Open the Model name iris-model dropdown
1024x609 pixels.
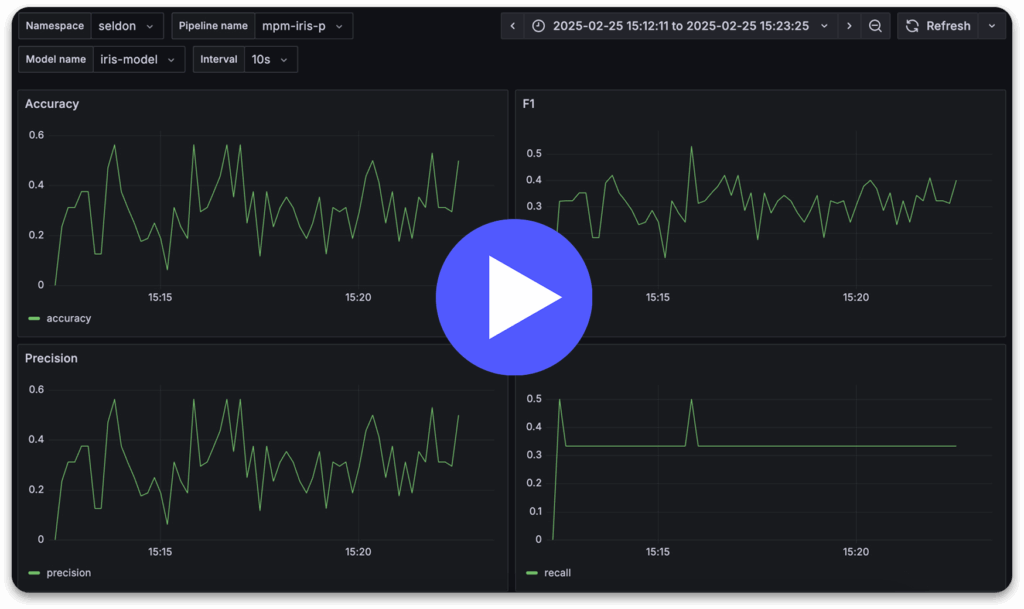139,59
